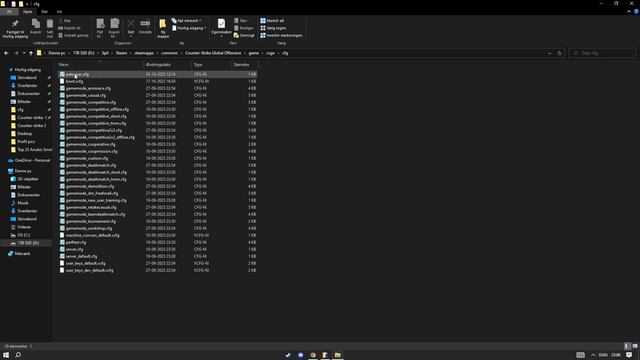Open Musik under Denne pc
640x360 pixels.
point(23,203)
